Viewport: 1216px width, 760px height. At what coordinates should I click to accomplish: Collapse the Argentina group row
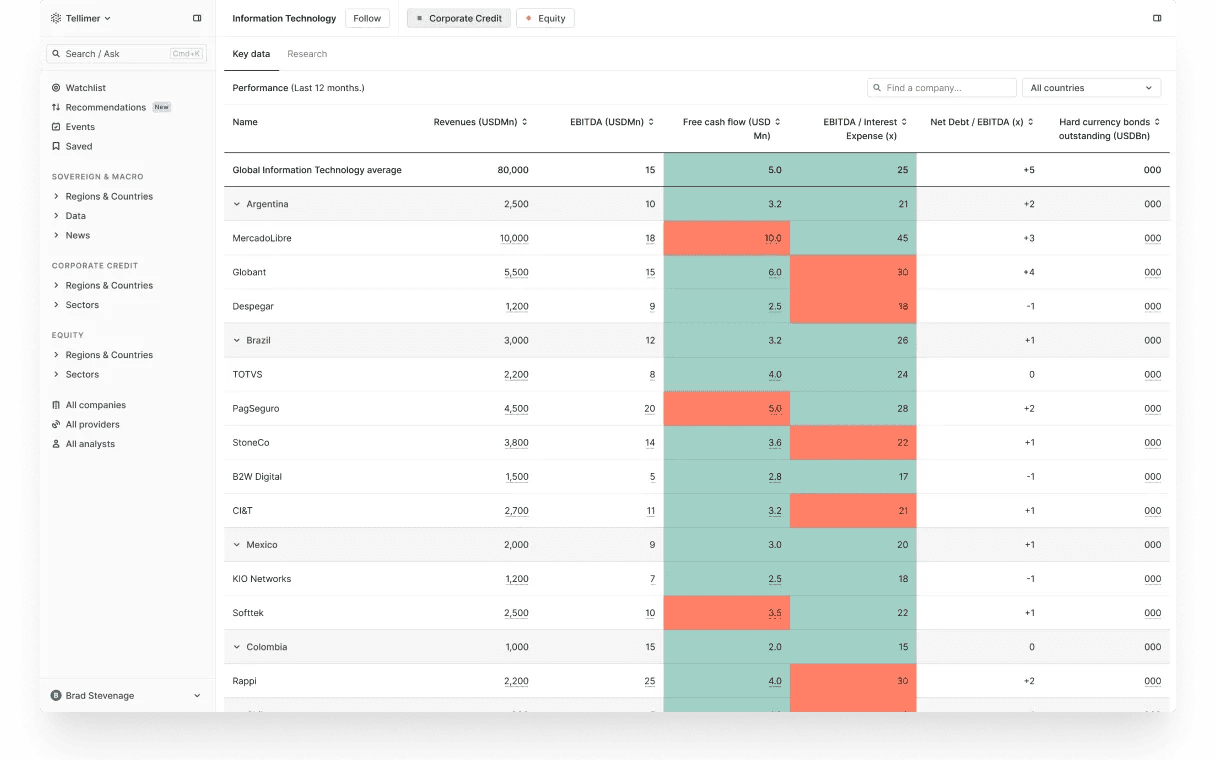coord(237,204)
